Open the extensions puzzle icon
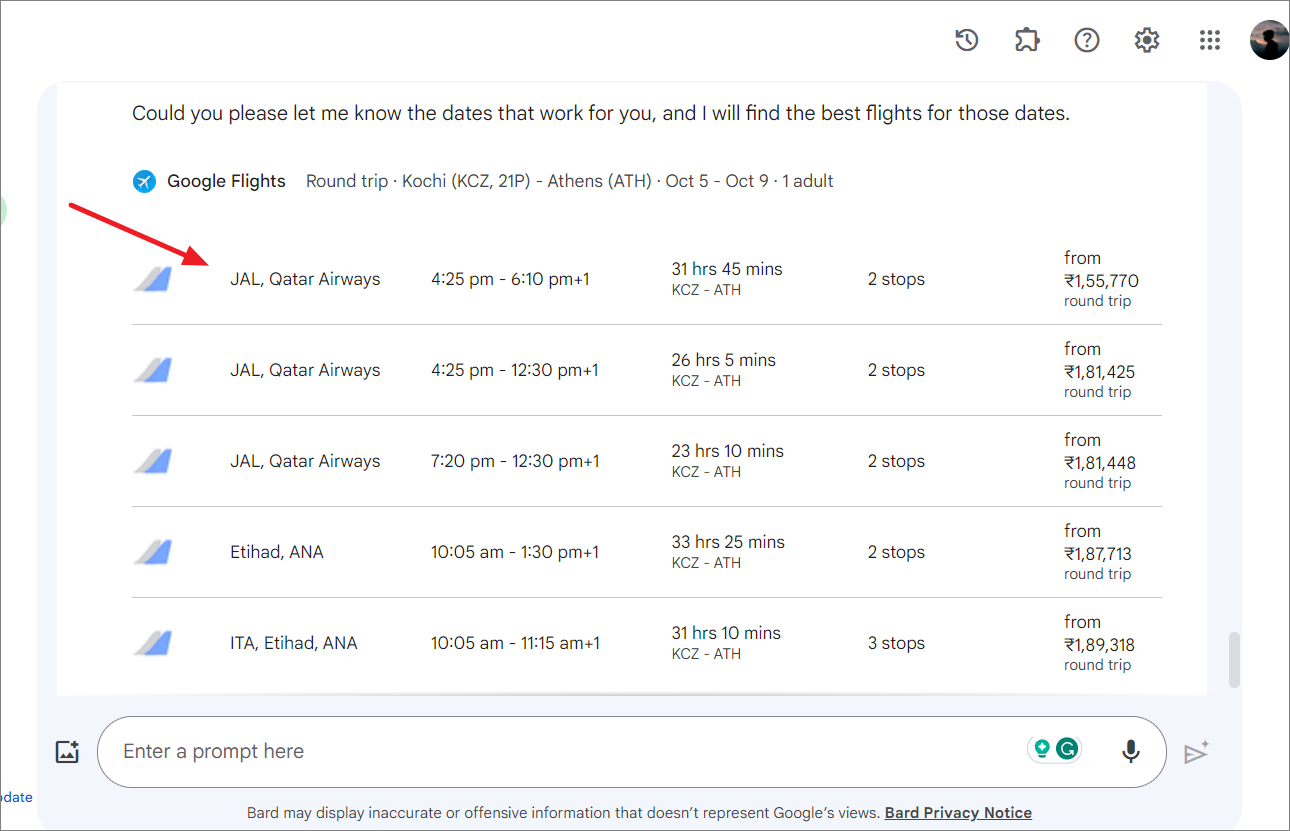1290x831 pixels. click(x=1027, y=40)
